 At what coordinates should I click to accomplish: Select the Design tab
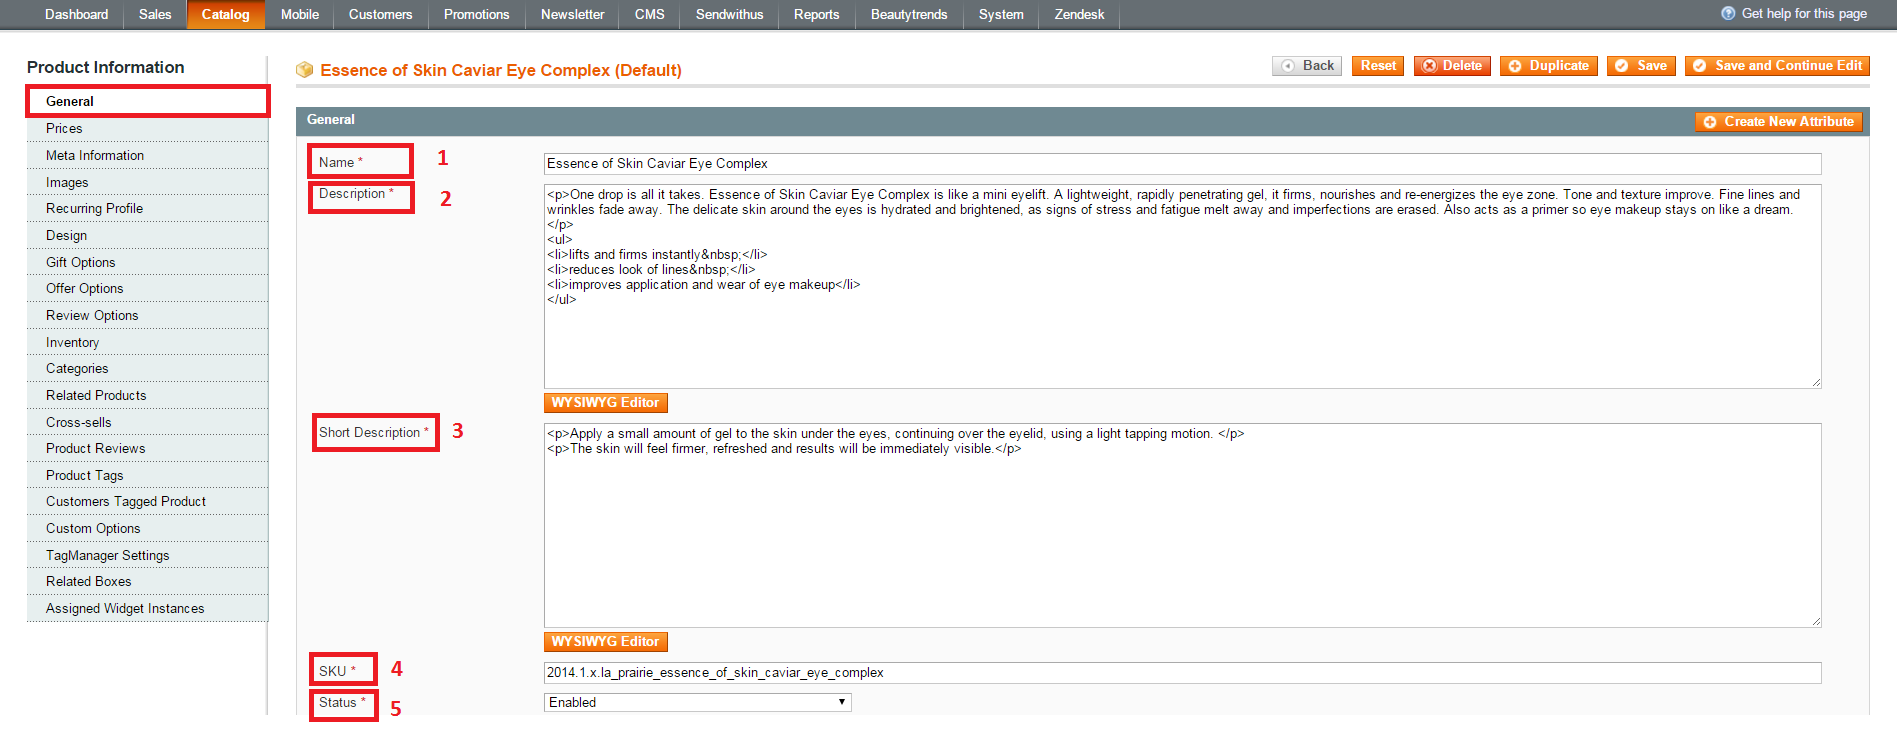click(x=148, y=235)
